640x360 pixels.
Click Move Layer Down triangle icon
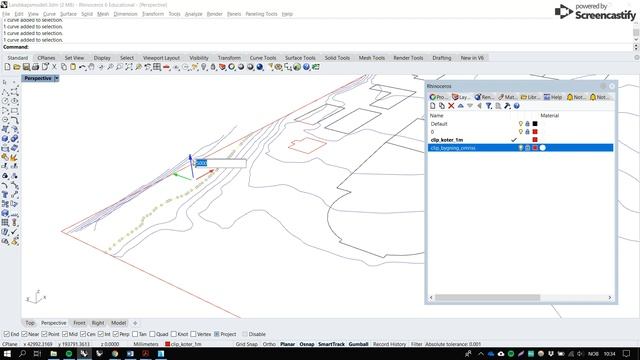coord(470,106)
